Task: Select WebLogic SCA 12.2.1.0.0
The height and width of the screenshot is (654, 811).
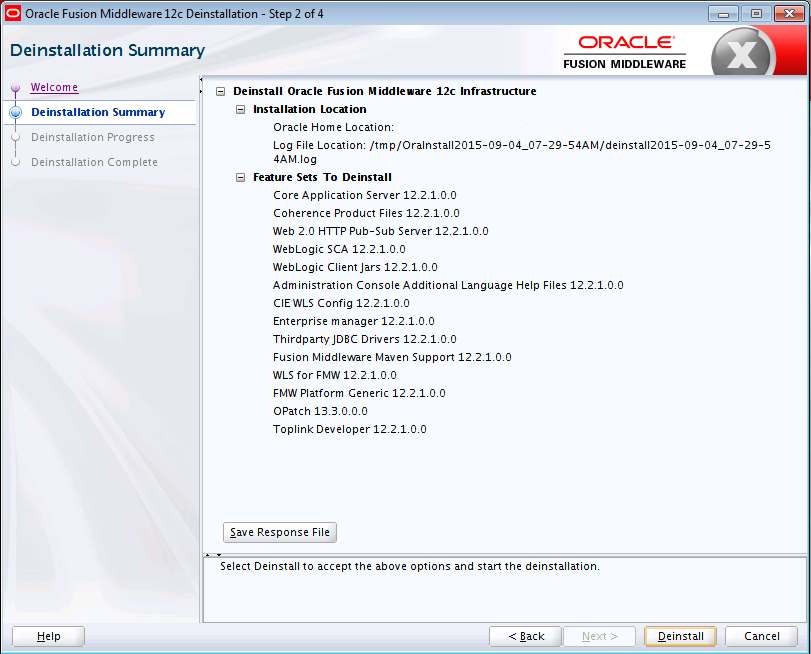Action: 339,249
